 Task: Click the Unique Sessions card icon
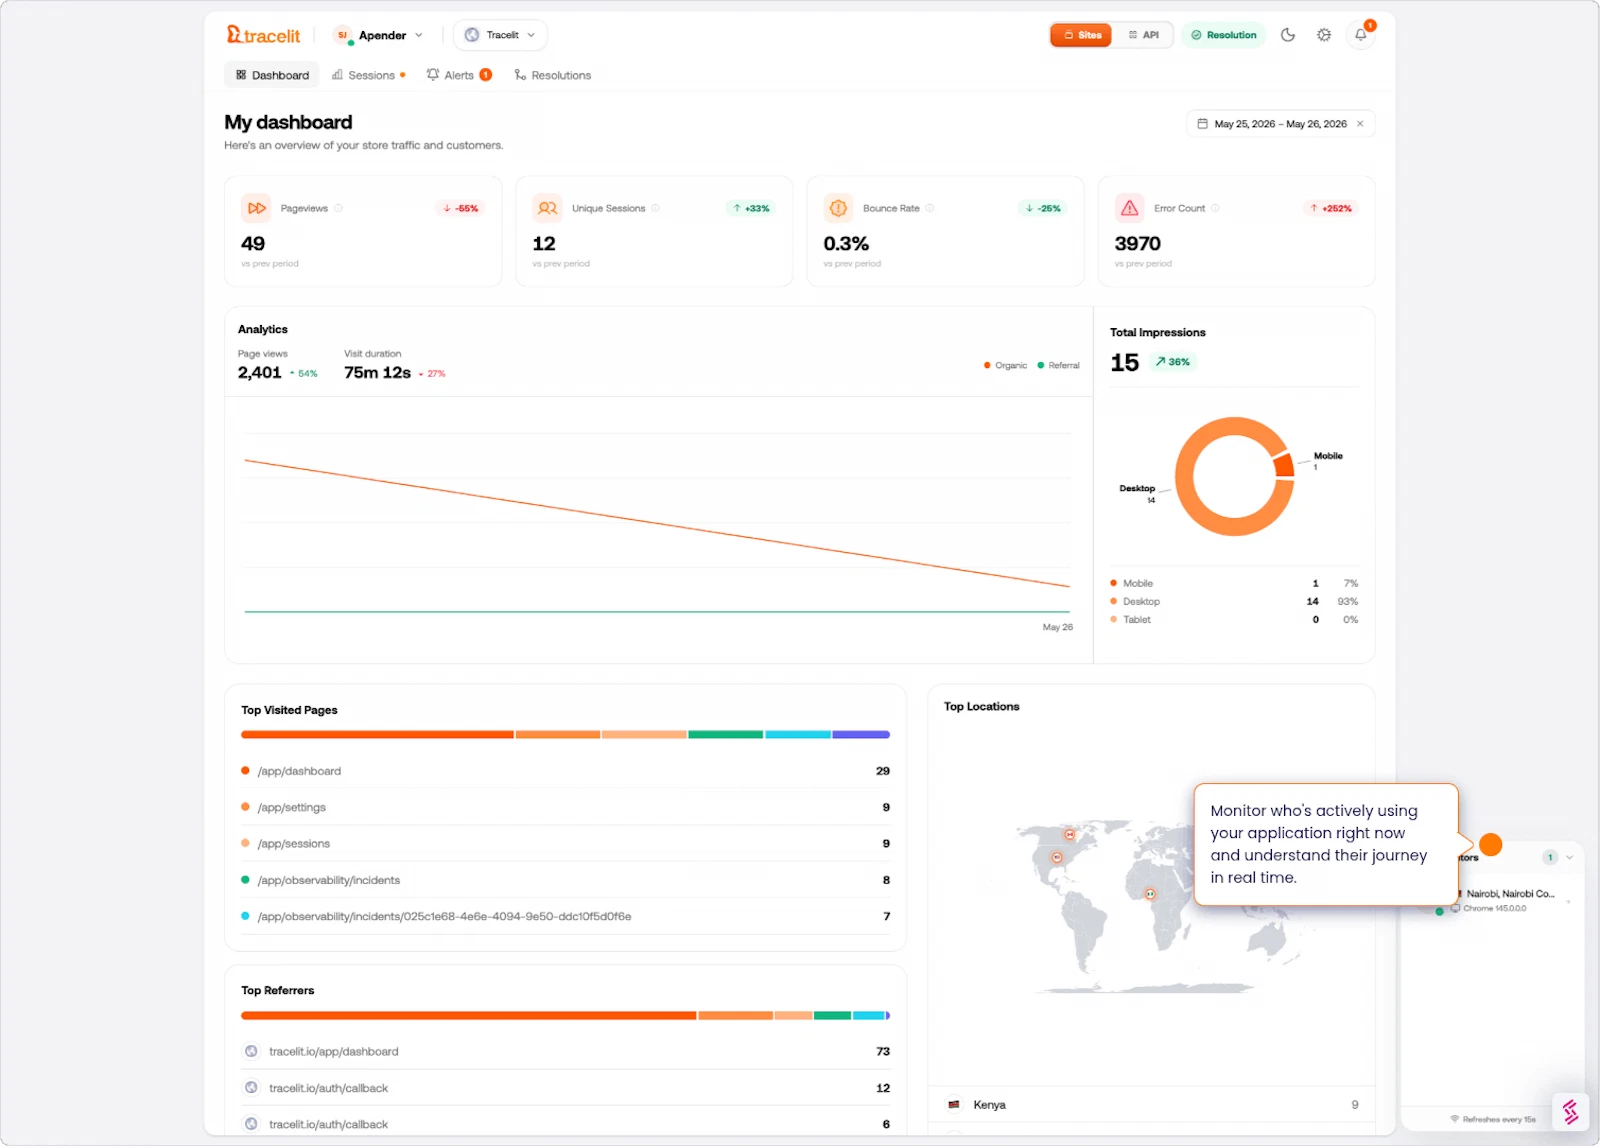tap(548, 208)
